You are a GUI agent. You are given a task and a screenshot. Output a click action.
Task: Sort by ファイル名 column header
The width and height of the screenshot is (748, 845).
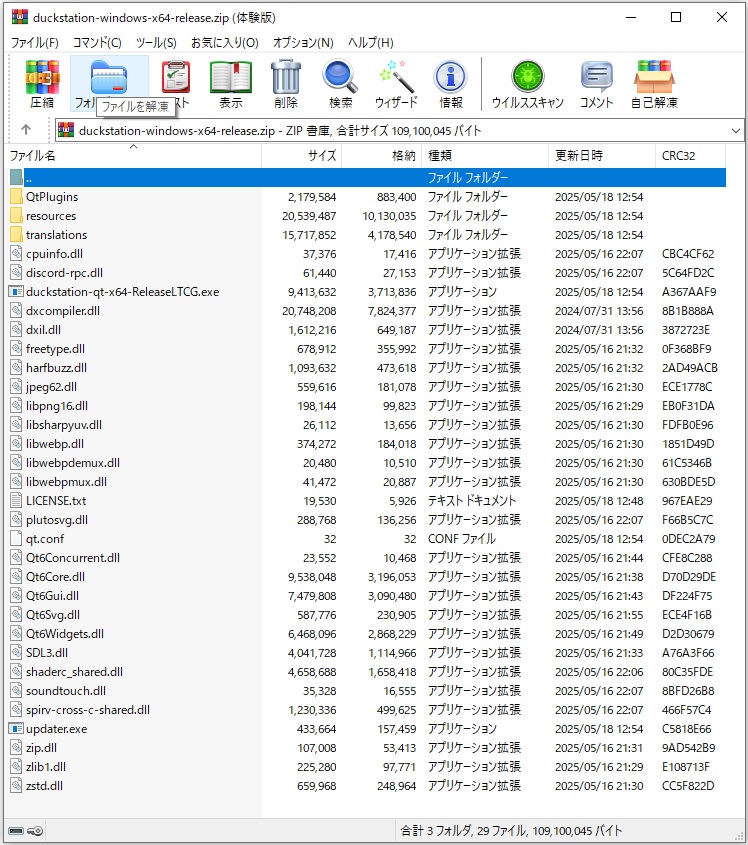tap(133, 156)
